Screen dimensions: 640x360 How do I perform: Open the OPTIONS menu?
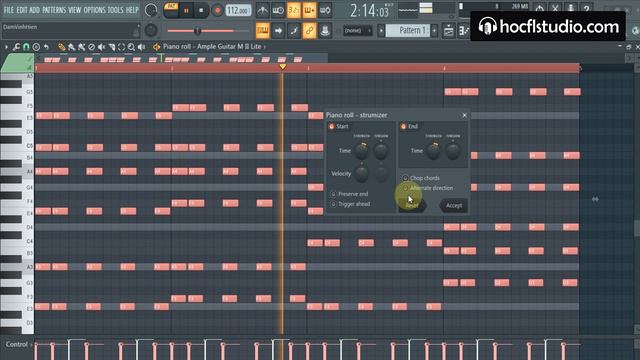tap(94, 10)
